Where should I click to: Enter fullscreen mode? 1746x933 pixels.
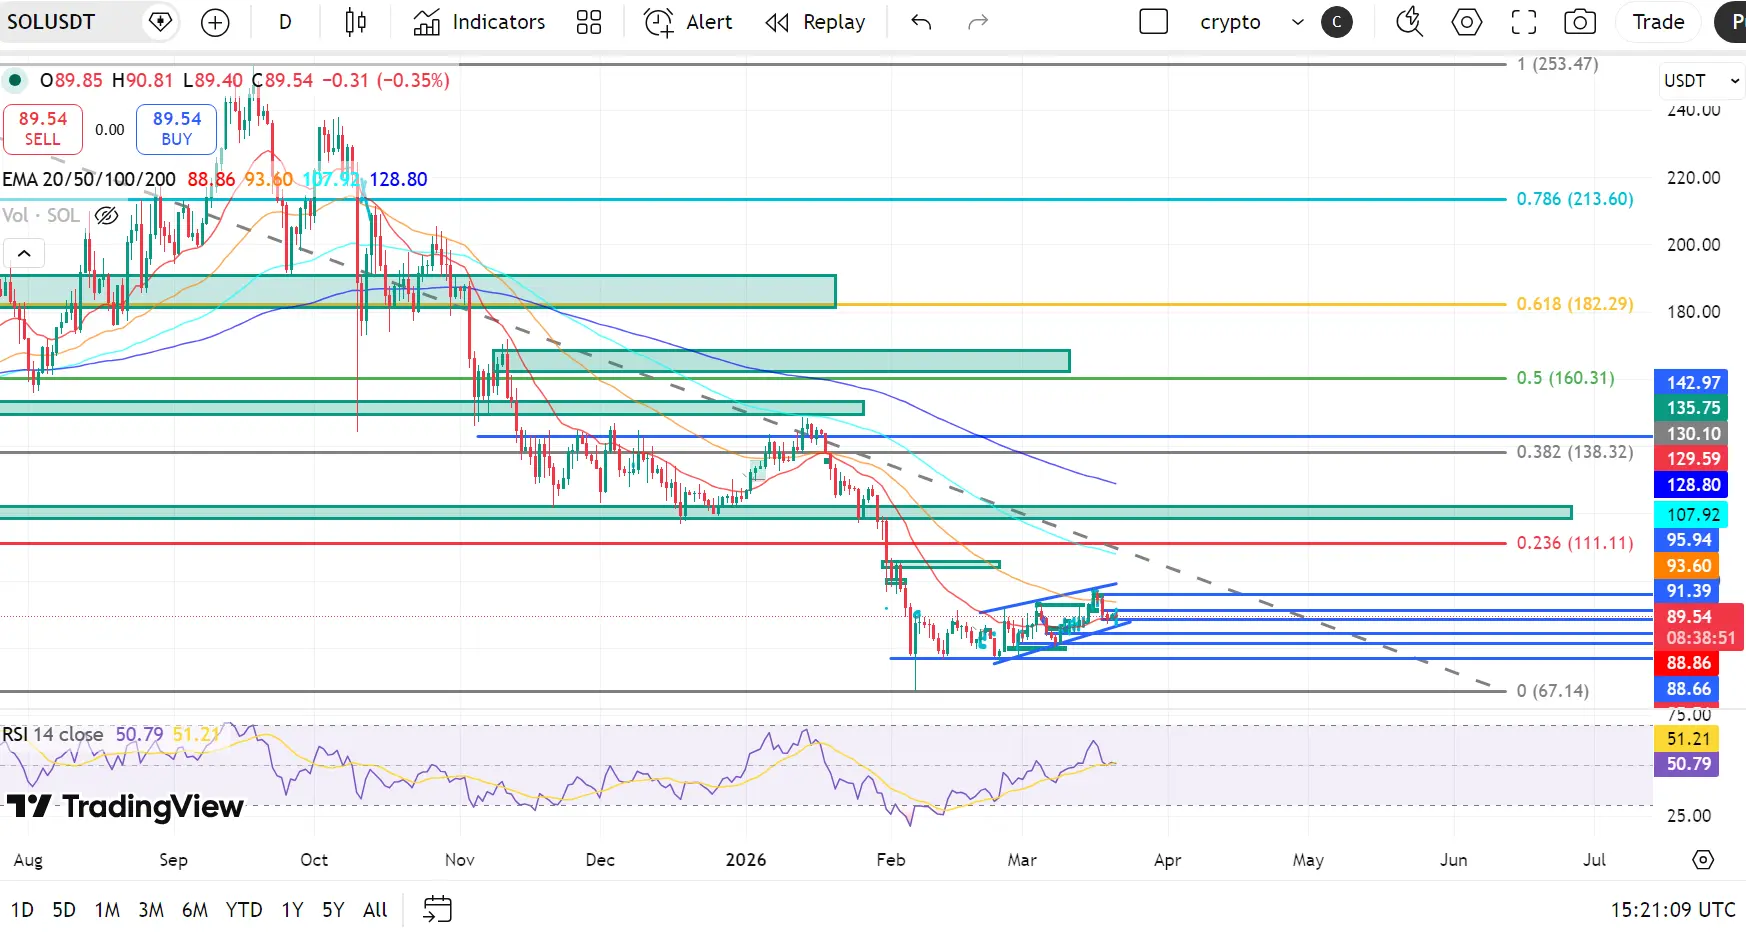click(x=1523, y=22)
